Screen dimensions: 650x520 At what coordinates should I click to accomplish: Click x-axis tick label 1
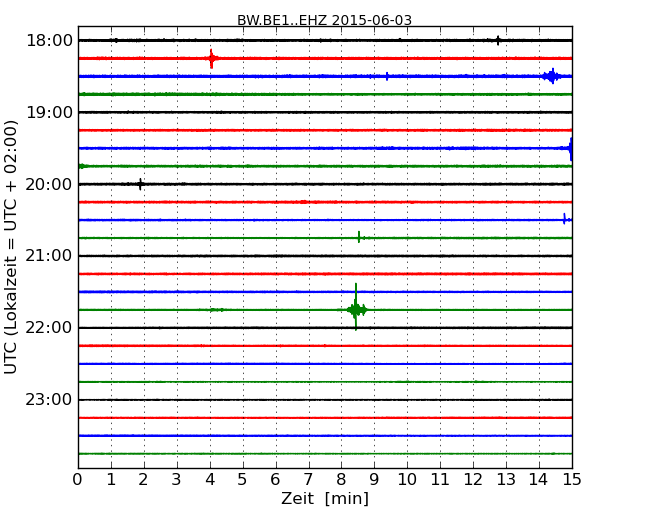click(111, 480)
